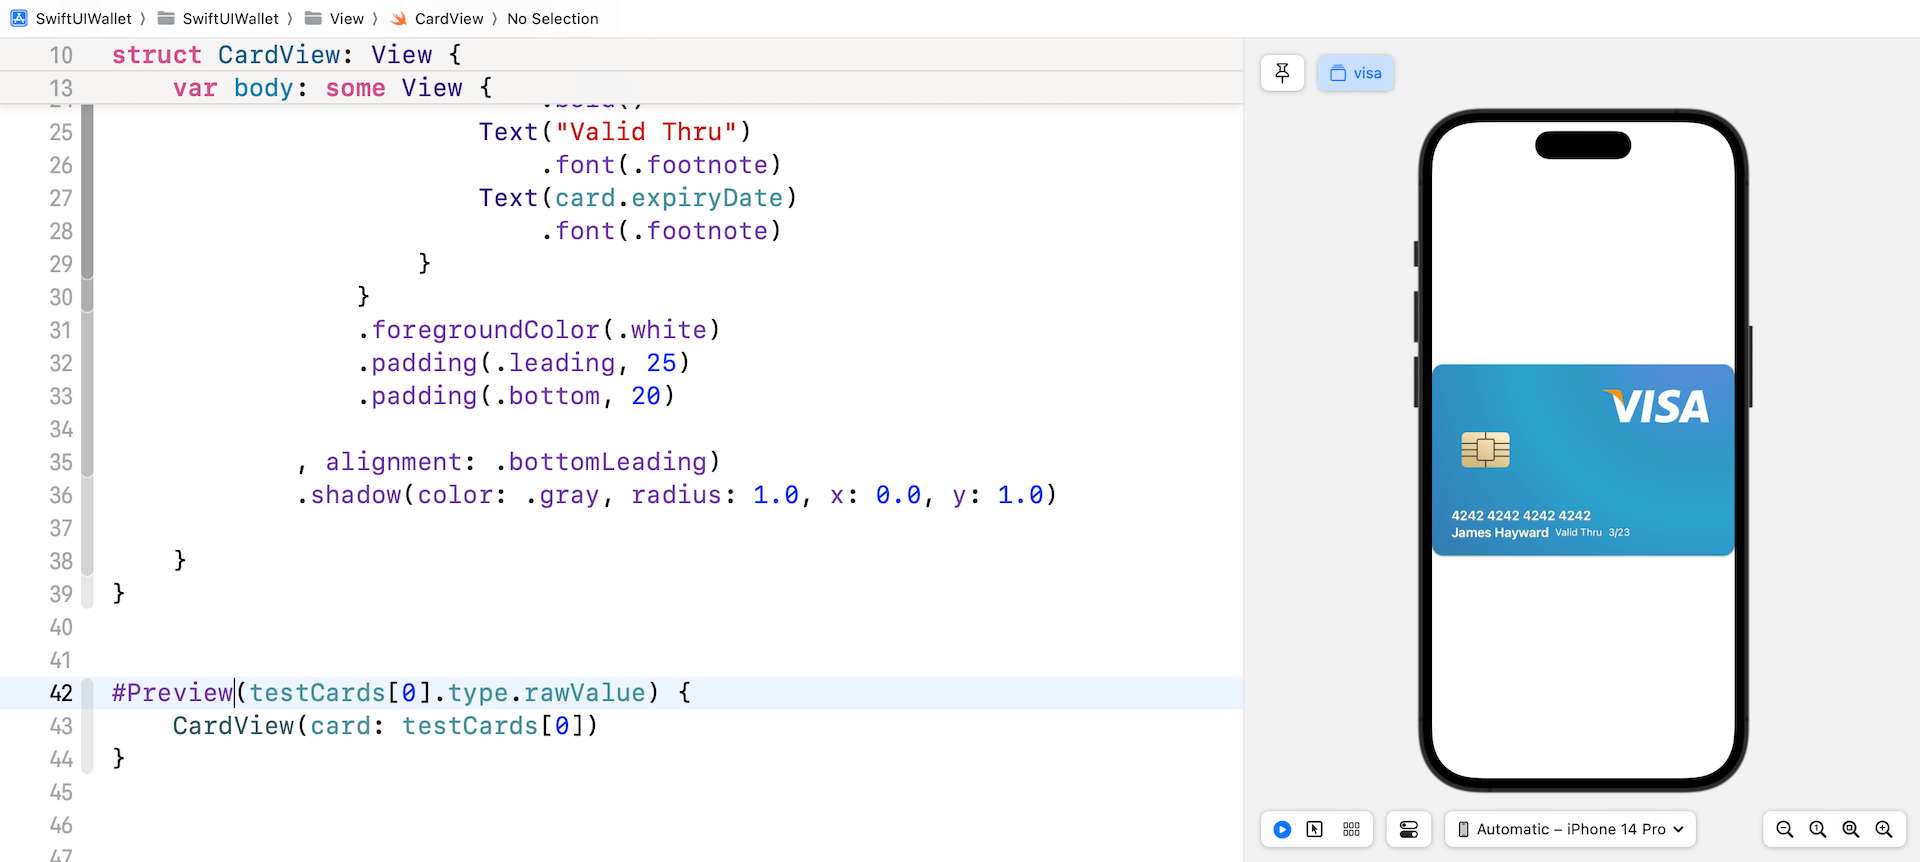Click the Valid Thru label on card
This screenshot has height=862, width=1920.
pos(1578,532)
